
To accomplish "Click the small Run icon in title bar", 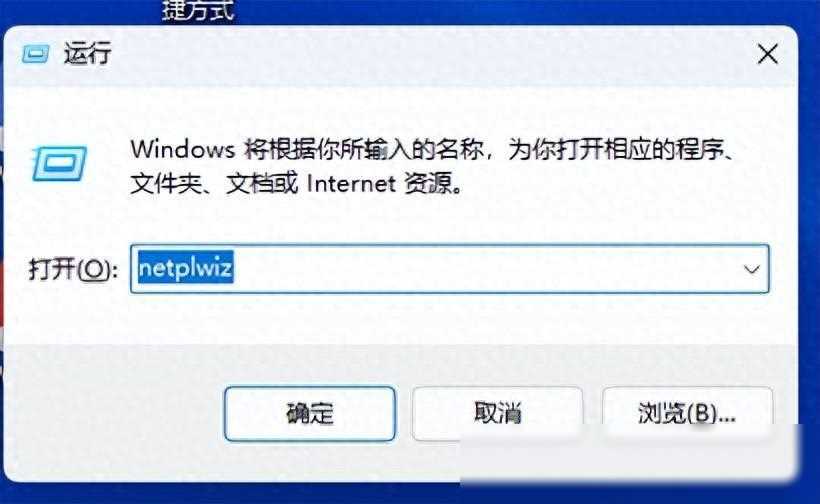I will (x=36, y=53).
